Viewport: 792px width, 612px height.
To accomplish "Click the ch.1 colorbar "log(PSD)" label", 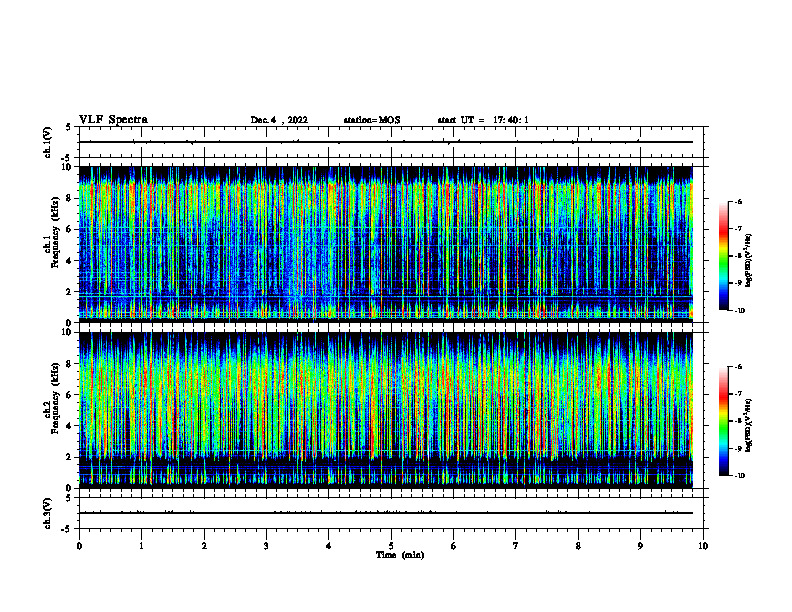I will pyautogui.click(x=749, y=261).
